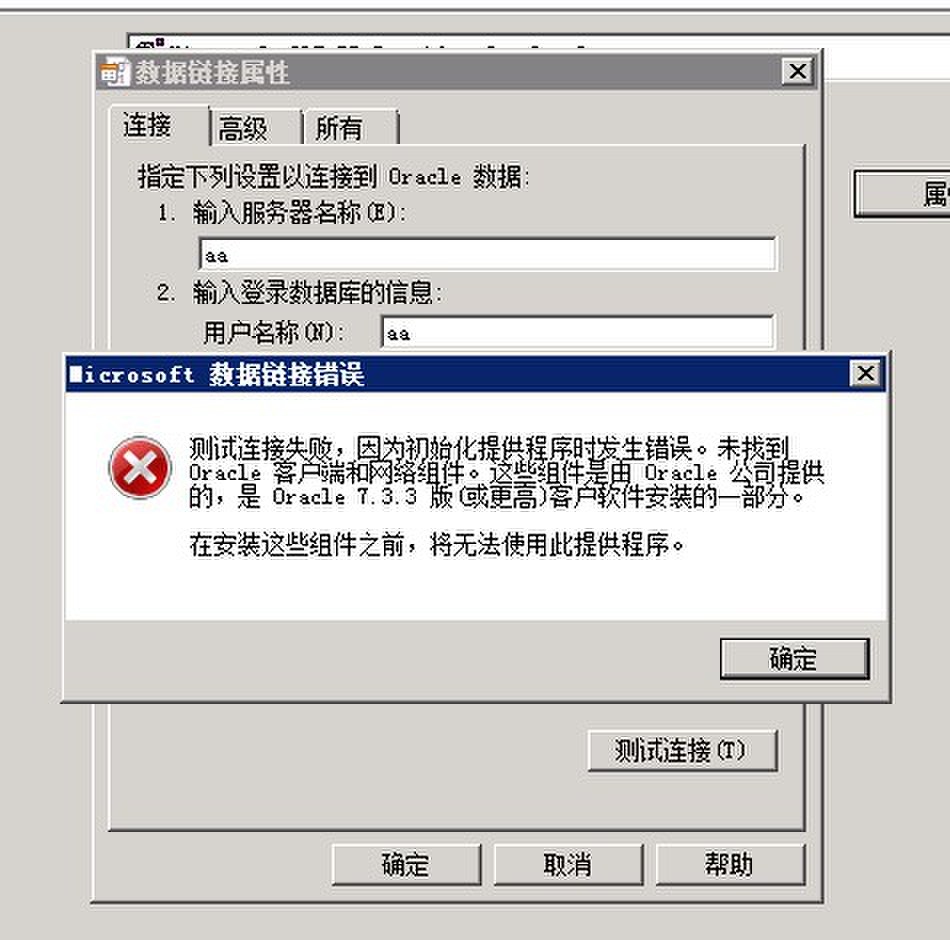950x940 pixels.
Task: Click 确定 at the bottom of properties window
Action: [406, 865]
